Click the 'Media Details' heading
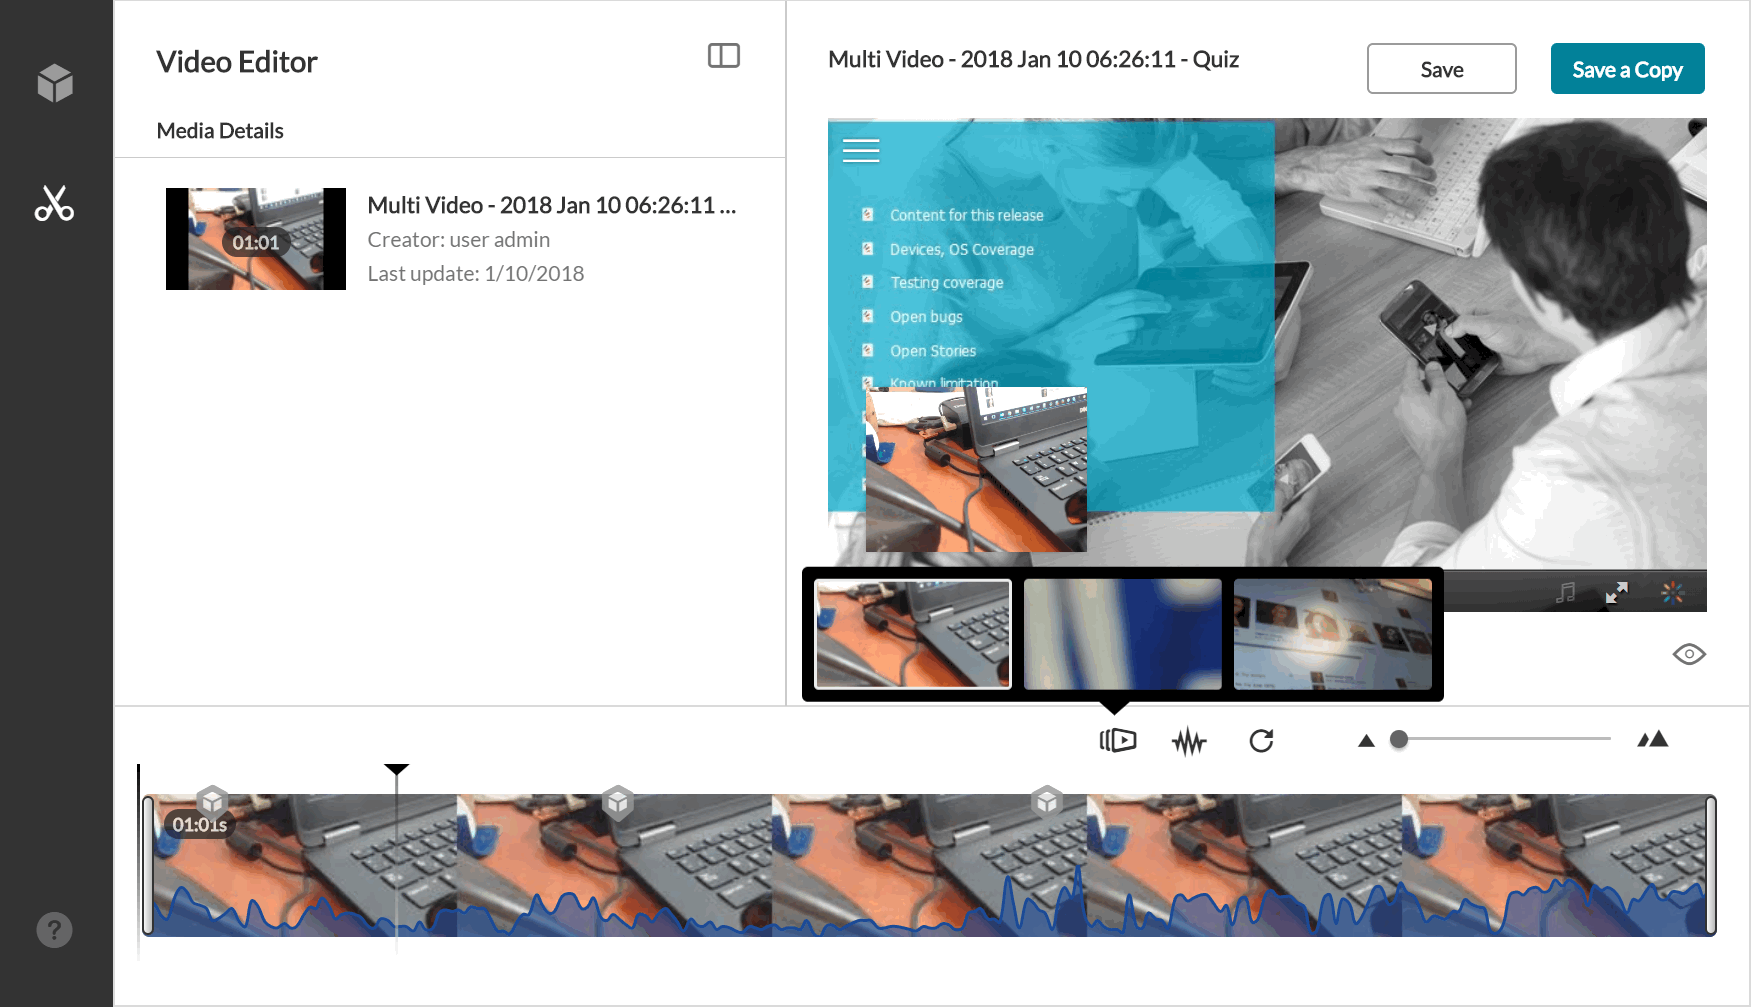 220,131
